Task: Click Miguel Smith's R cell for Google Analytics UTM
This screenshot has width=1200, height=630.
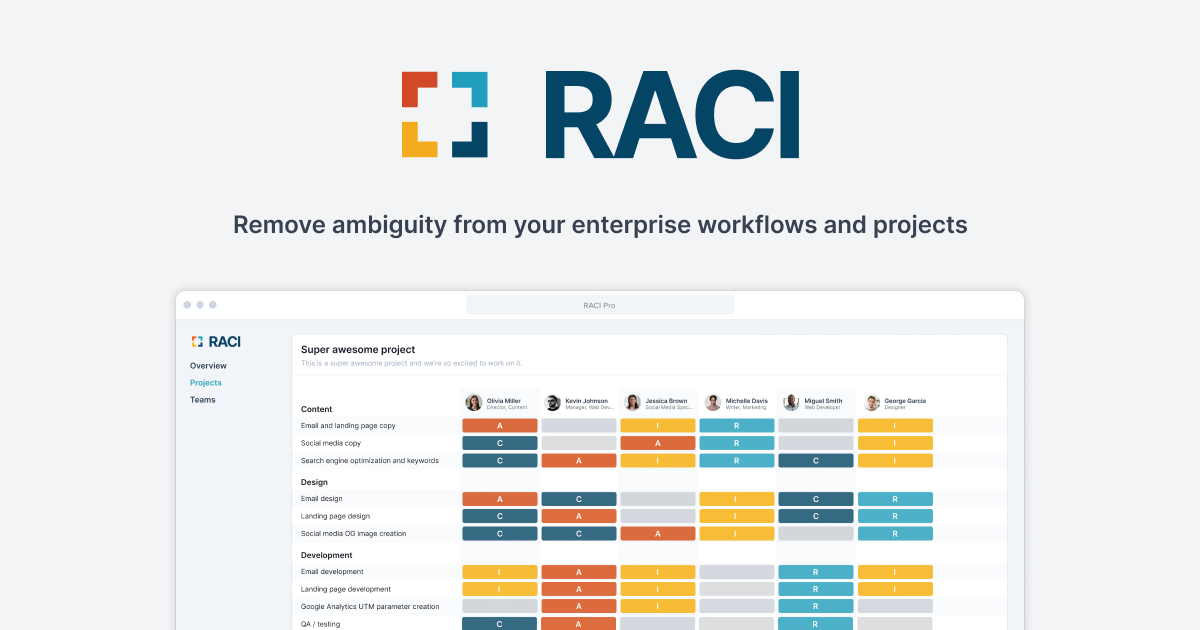Action: click(816, 607)
